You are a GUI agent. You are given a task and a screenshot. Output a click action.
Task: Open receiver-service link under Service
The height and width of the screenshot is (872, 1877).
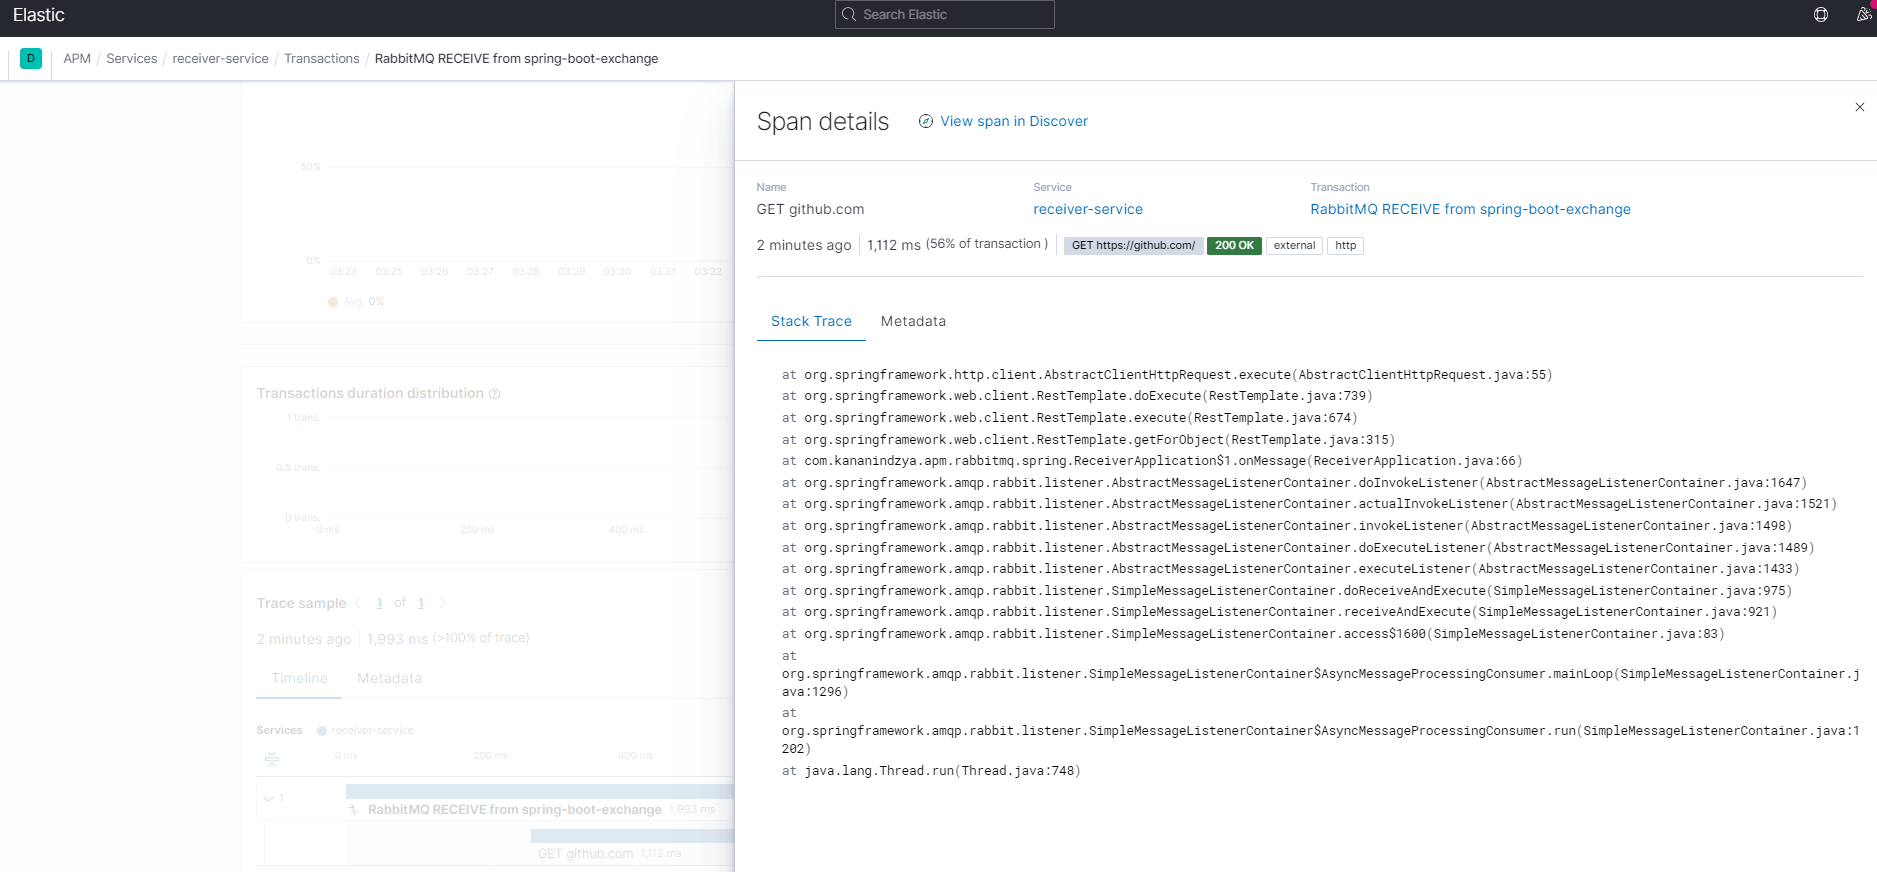[x=1088, y=209]
